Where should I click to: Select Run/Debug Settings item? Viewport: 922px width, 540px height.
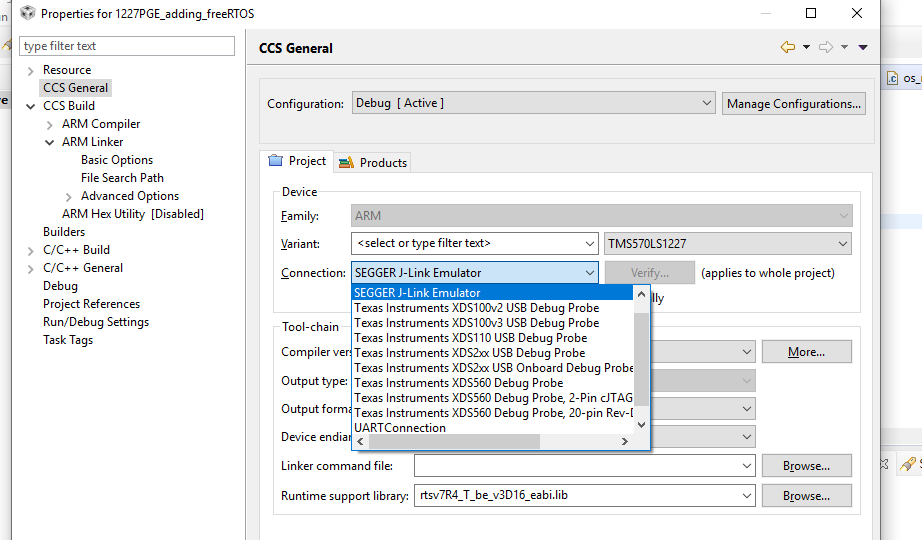point(96,322)
